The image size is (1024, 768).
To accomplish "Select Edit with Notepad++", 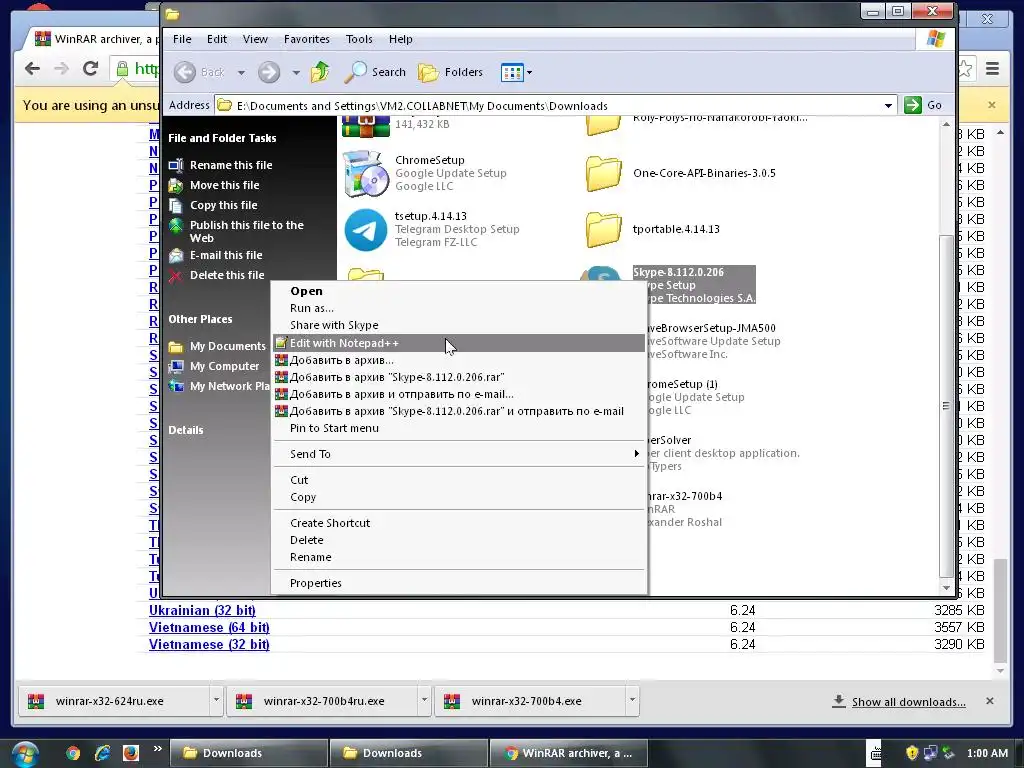I will [x=459, y=343].
